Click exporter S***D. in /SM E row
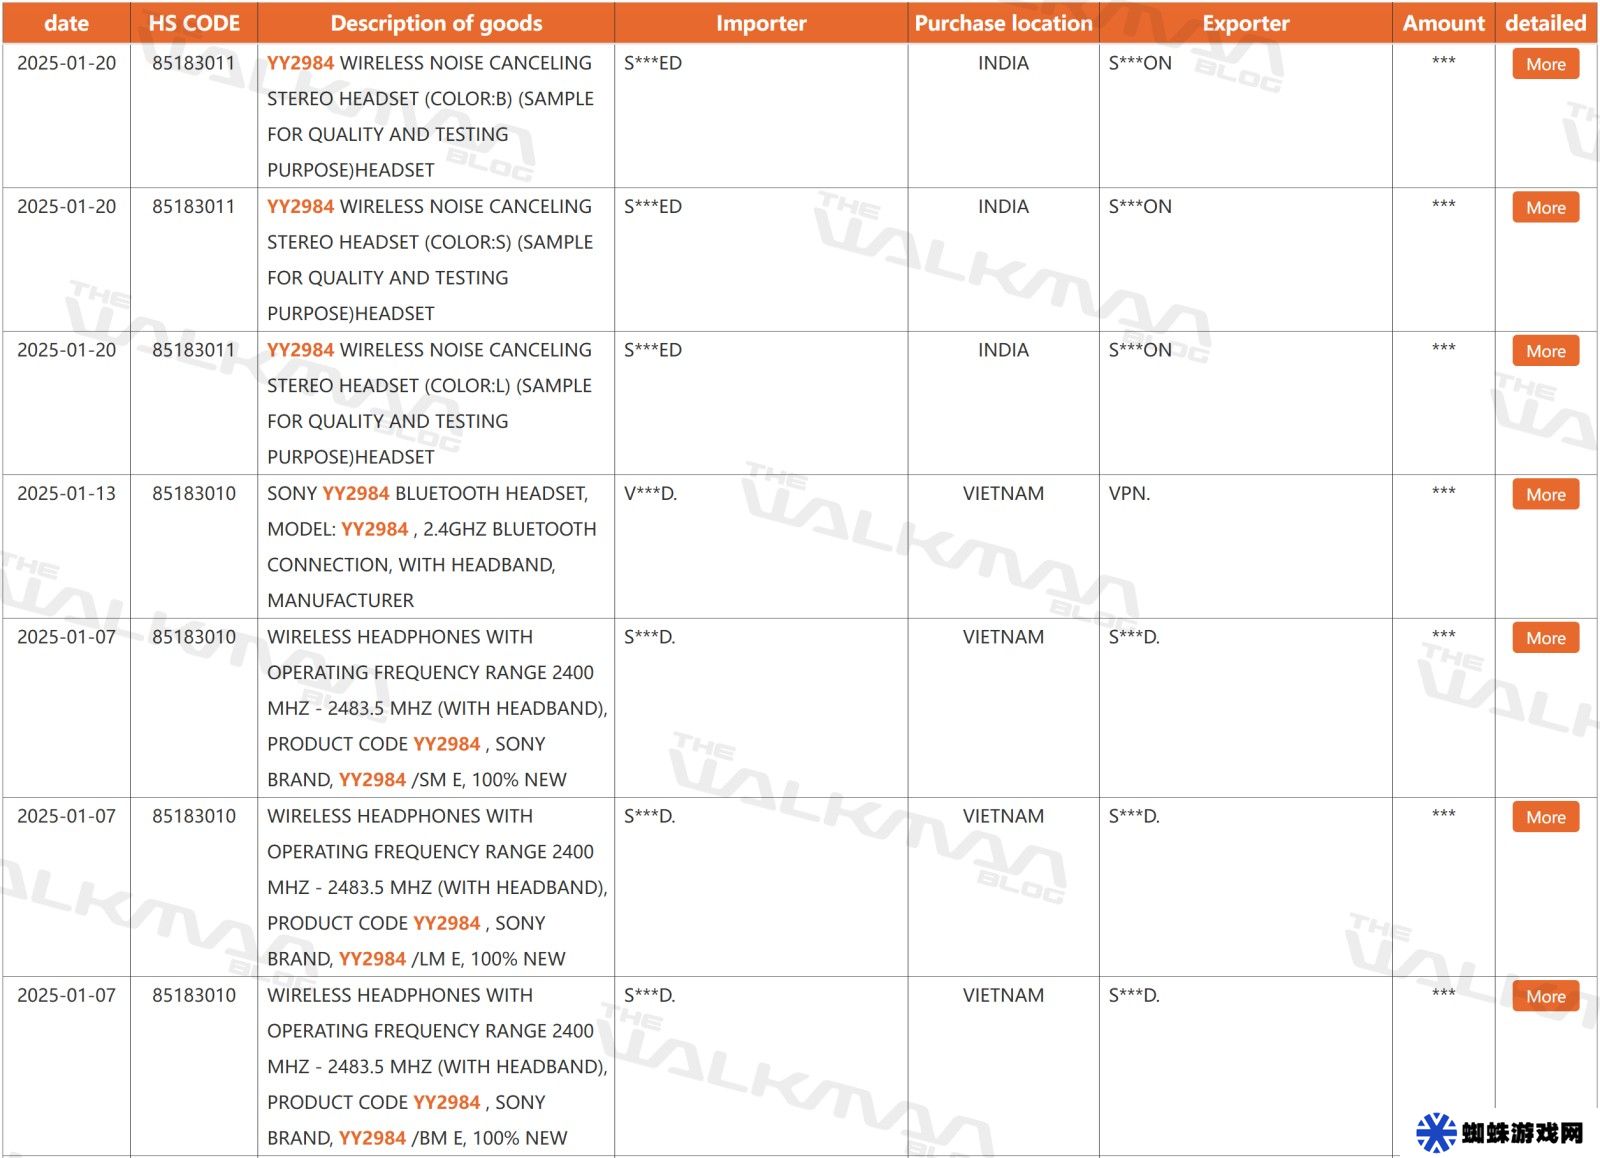Viewport: 1600px width, 1158px height. coord(1134,637)
